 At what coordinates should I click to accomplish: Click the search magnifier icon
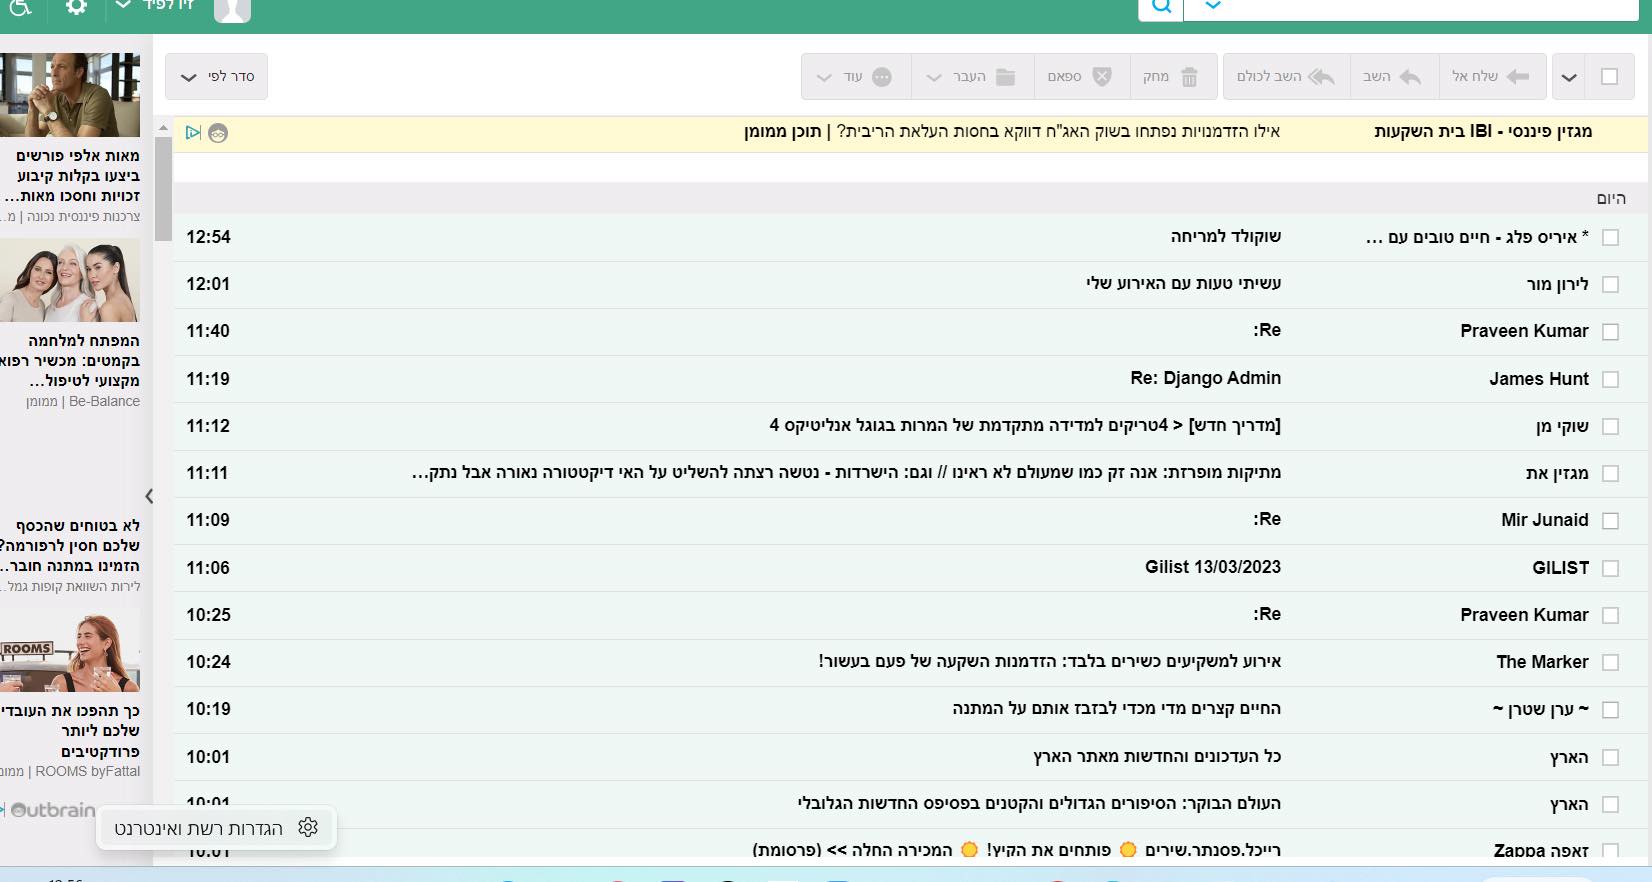click(1161, 8)
